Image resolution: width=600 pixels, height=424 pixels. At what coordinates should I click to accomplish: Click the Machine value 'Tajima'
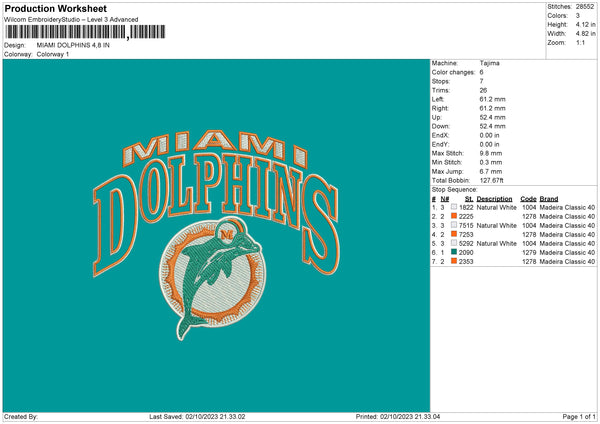[x=489, y=63]
